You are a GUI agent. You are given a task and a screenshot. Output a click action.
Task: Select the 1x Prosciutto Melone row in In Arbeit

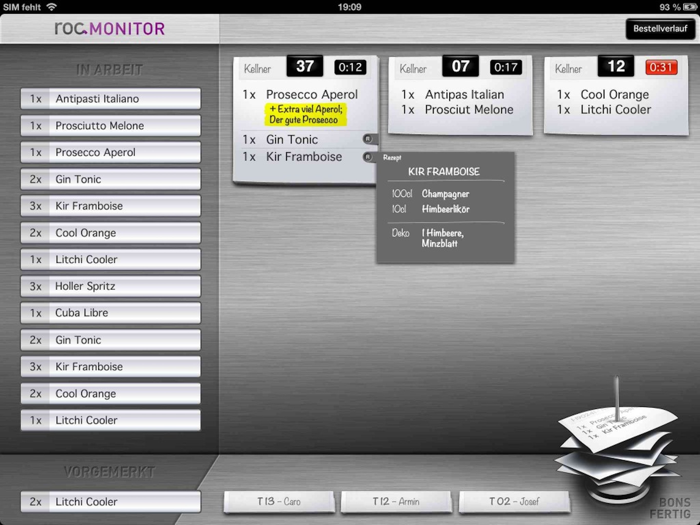click(x=111, y=125)
